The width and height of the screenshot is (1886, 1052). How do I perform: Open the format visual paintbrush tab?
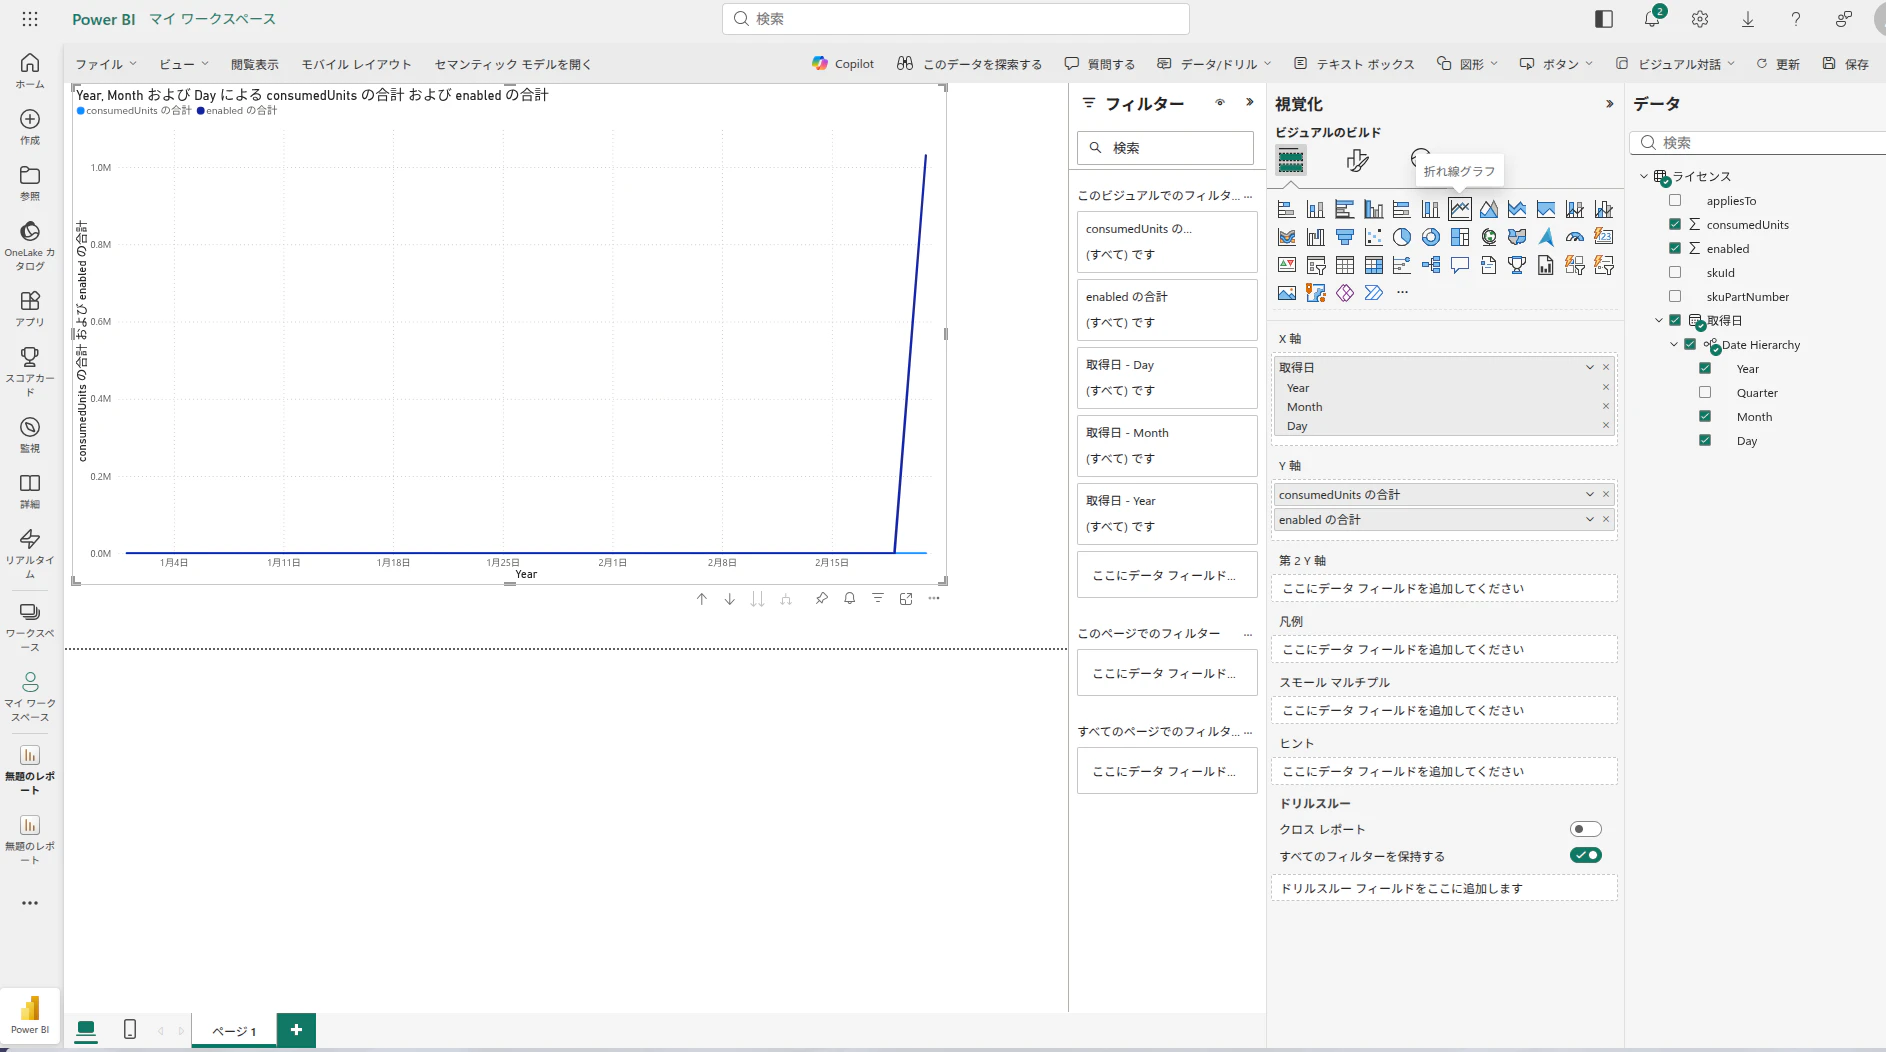(1357, 160)
